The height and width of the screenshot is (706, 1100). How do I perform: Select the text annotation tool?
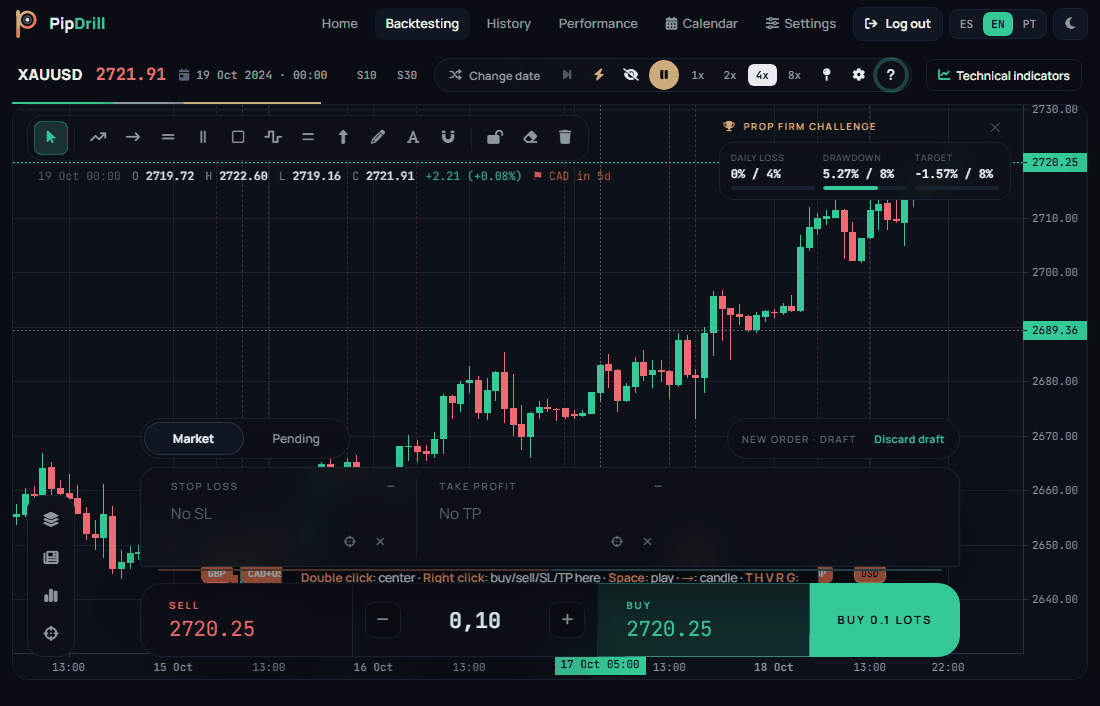pyautogui.click(x=413, y=137)
